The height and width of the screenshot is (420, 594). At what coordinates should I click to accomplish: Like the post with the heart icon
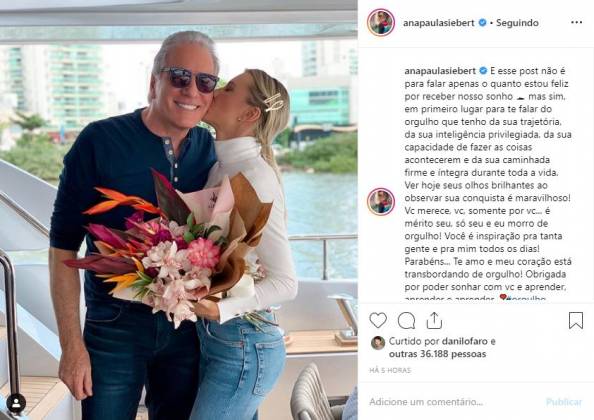click(x=378, y=320)
